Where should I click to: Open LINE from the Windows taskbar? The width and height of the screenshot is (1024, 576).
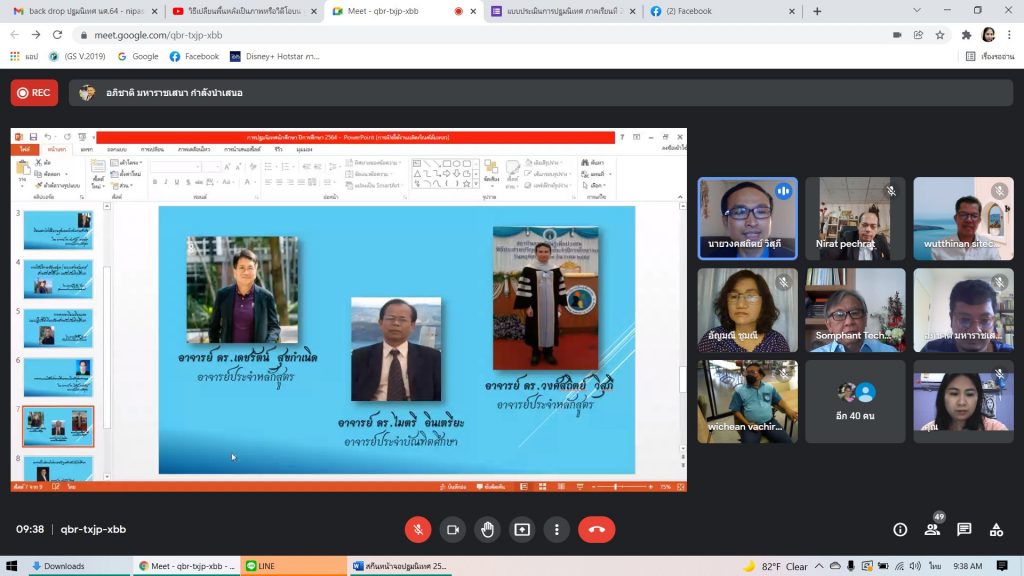(292, 566)
